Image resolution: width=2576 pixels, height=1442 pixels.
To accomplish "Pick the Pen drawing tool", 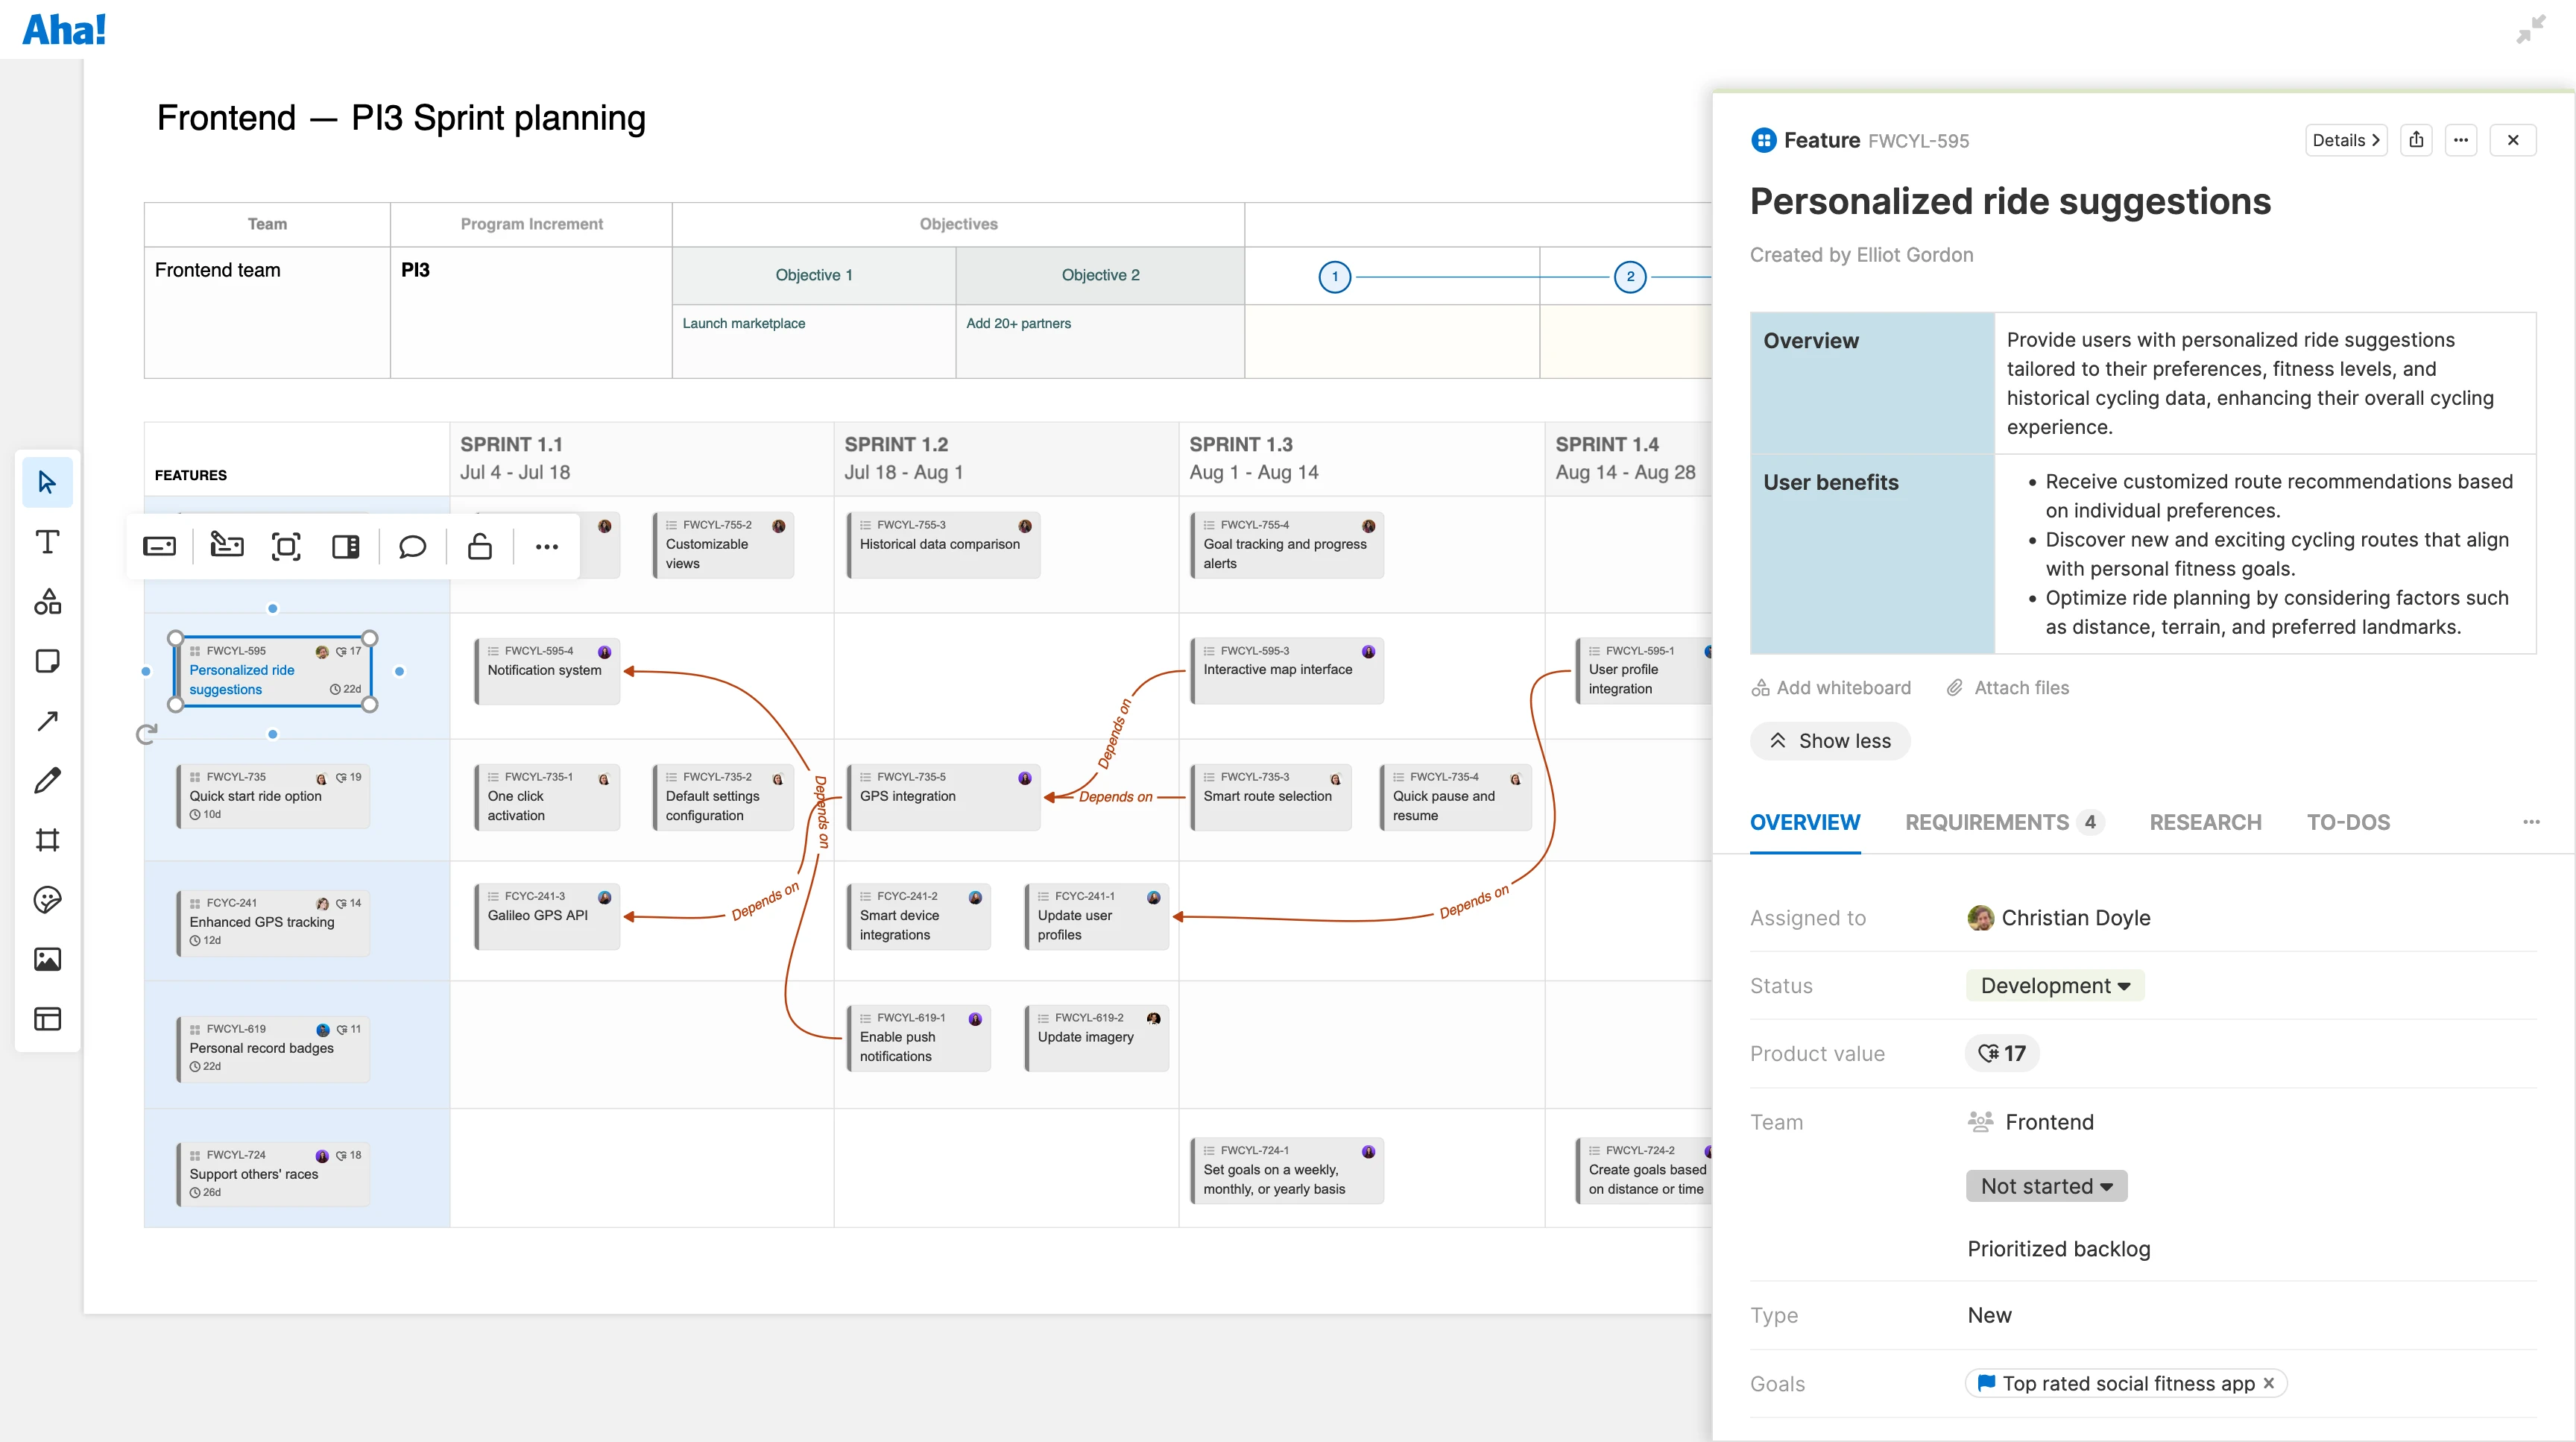I will coord(46,780).
